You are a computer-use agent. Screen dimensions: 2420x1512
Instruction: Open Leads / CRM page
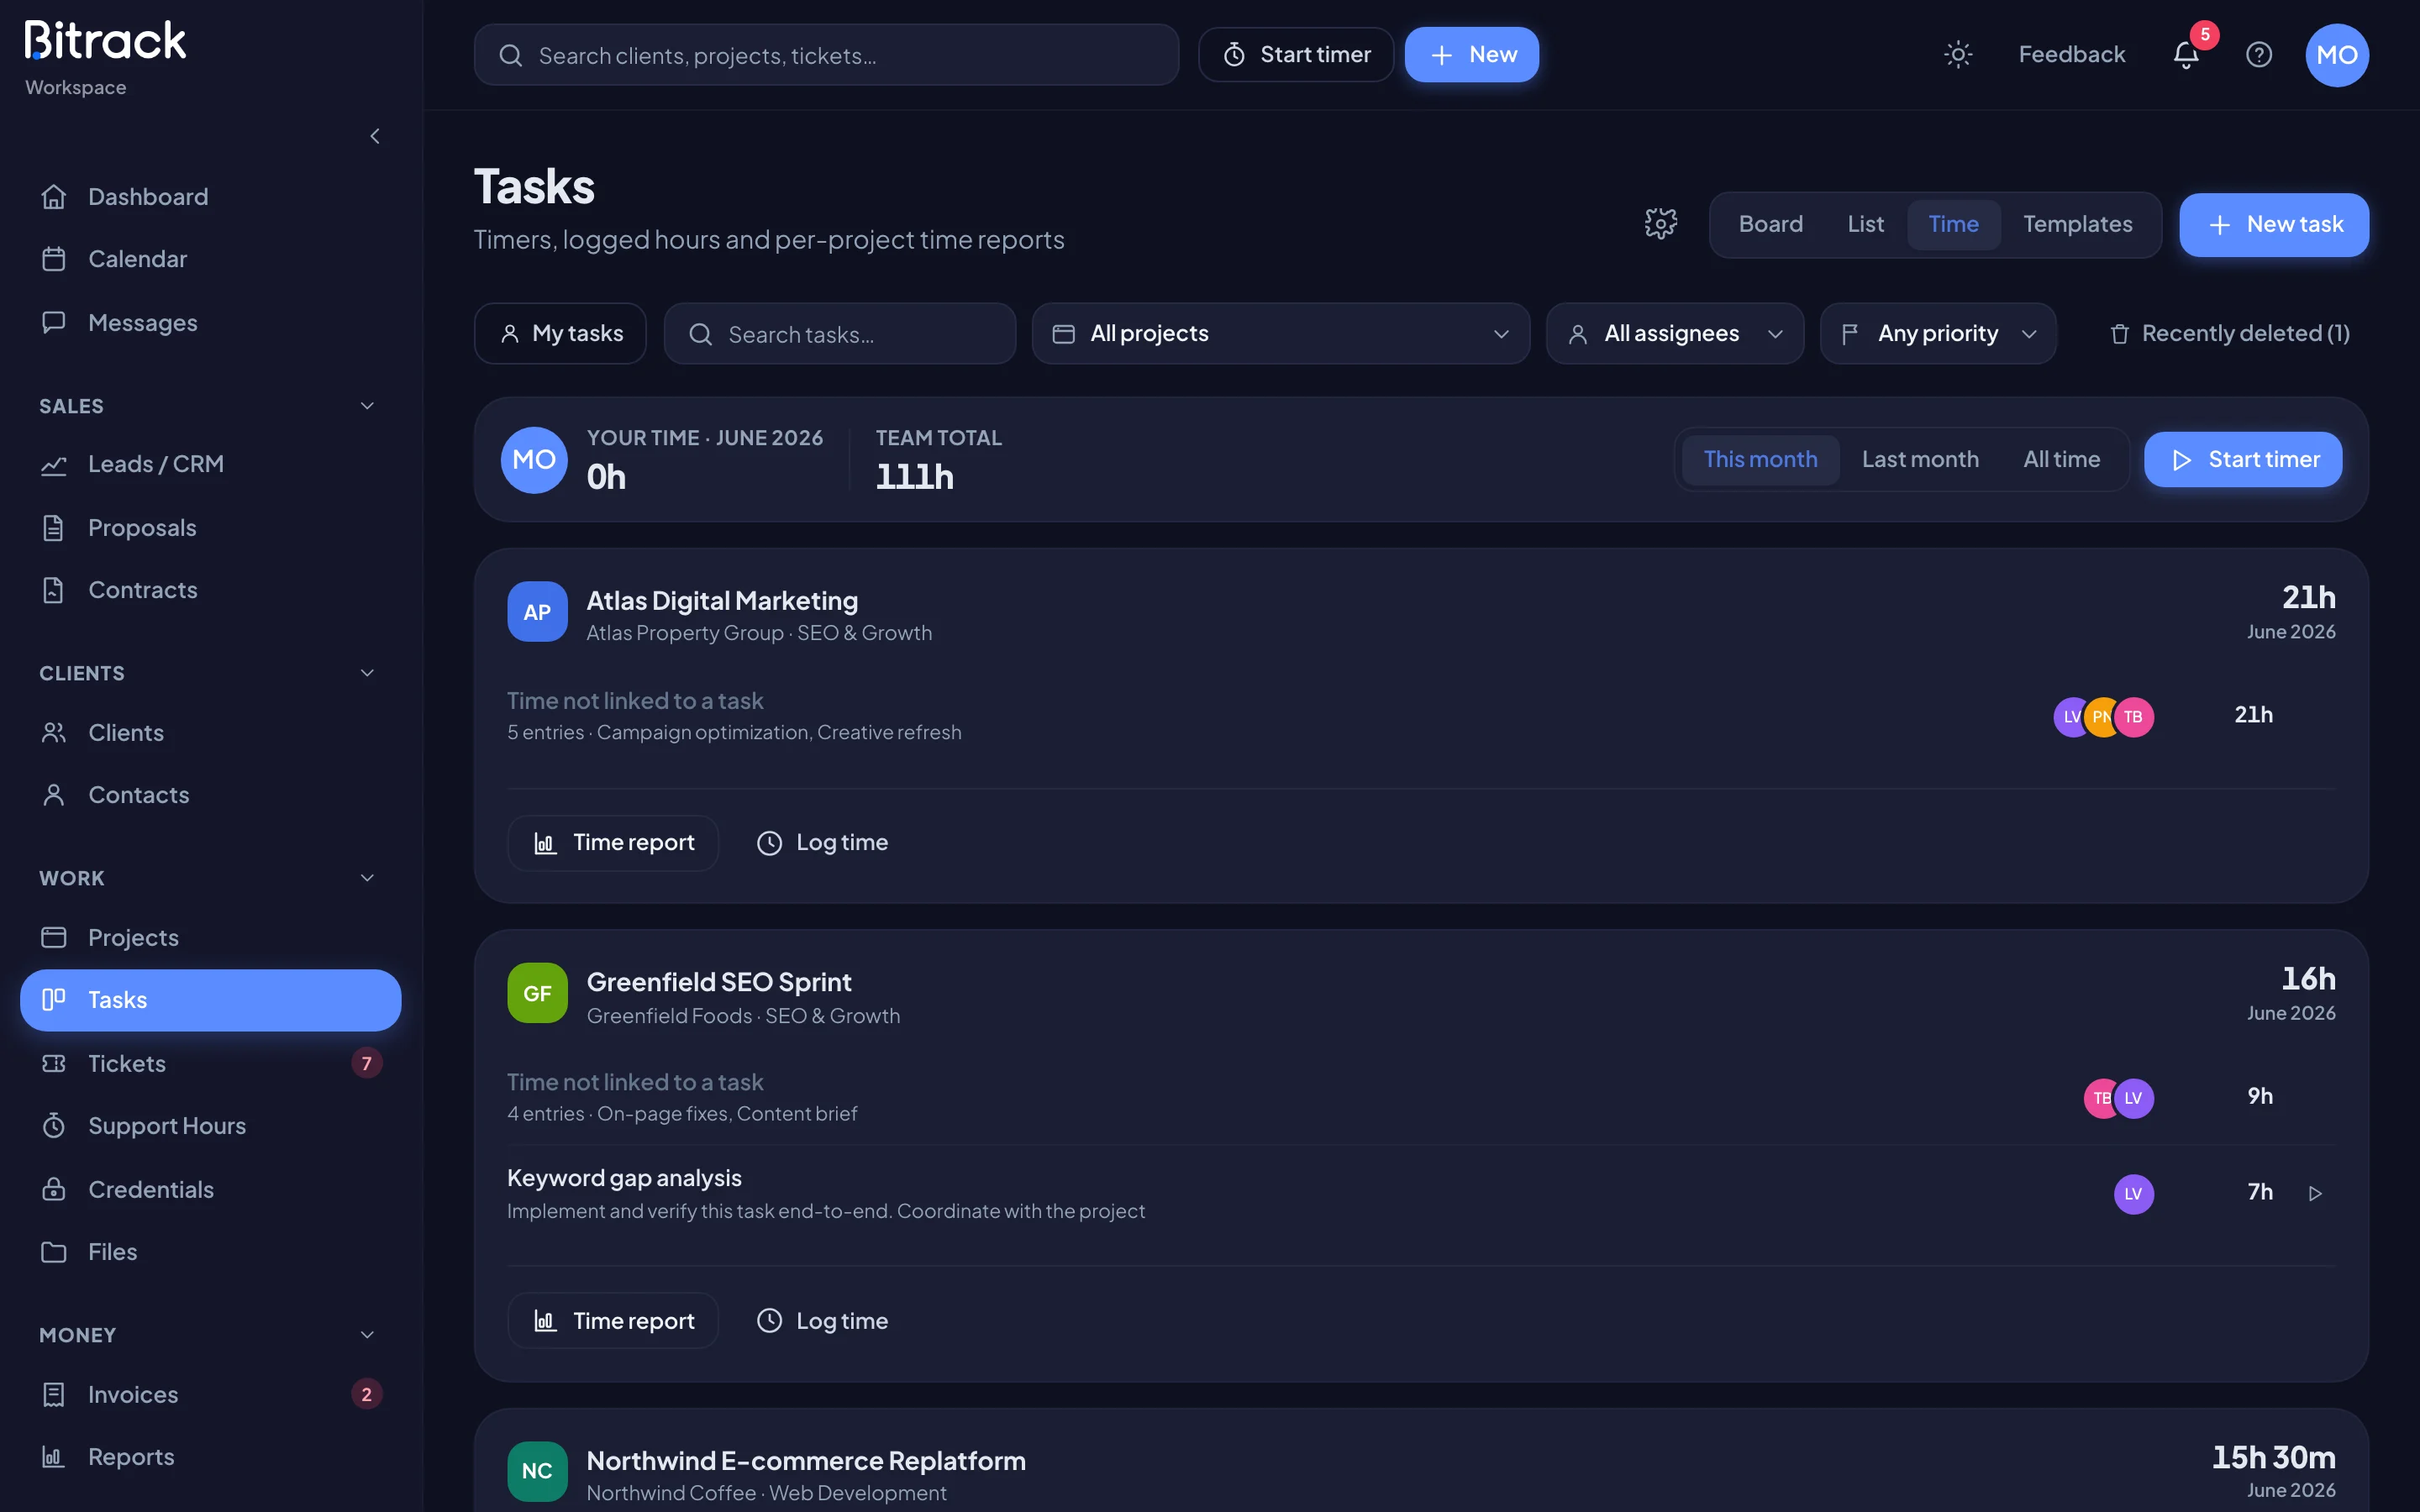click(x=211, y=464)
